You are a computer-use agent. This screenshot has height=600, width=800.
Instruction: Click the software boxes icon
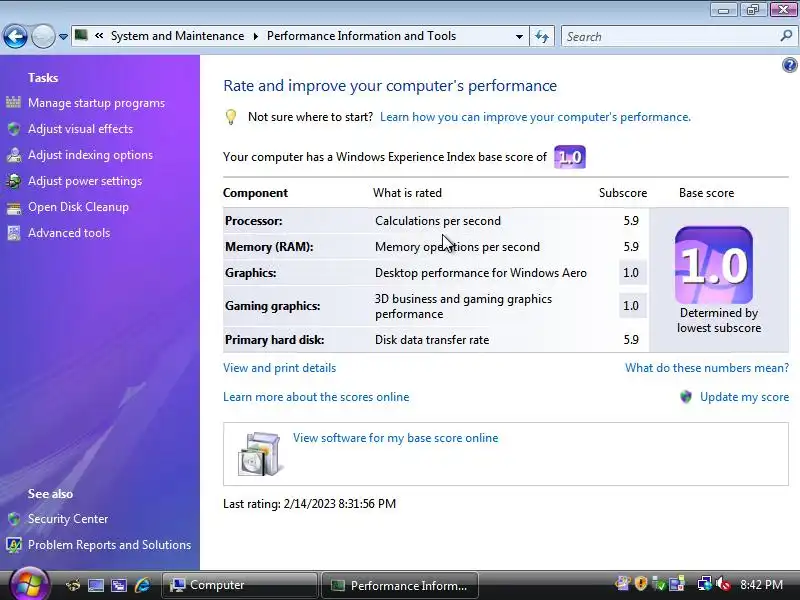tap(259, 454)
